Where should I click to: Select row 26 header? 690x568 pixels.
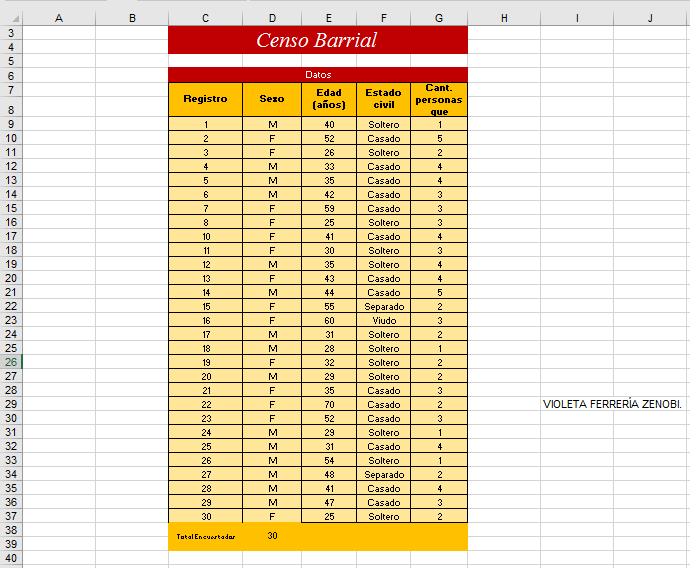coord(11,362)
